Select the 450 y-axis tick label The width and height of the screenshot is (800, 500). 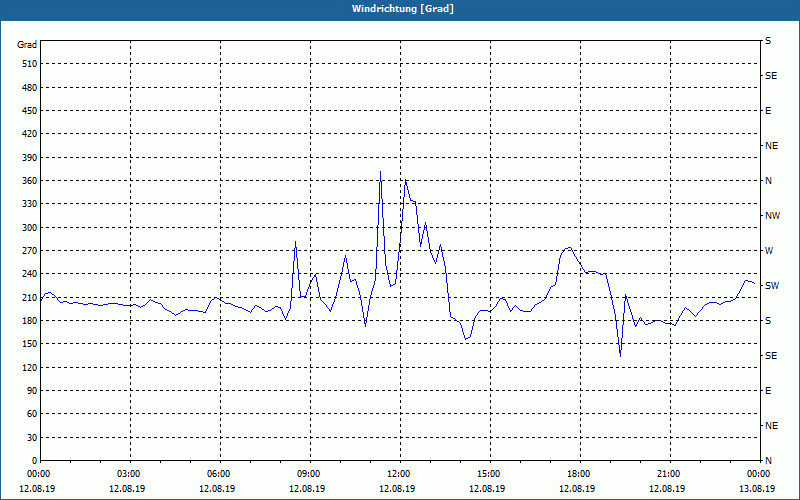click(30, 111)
